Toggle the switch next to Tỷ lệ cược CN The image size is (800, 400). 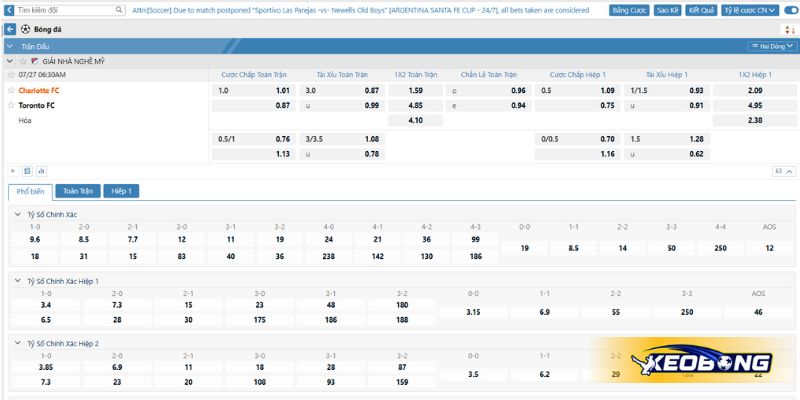[x=790, y=10]
